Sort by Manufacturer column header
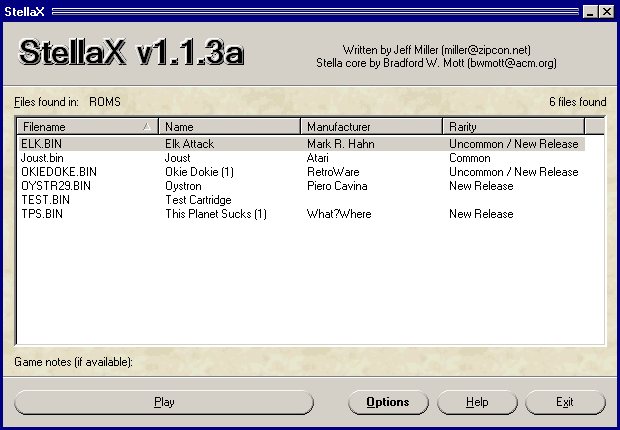 [371, 127]
